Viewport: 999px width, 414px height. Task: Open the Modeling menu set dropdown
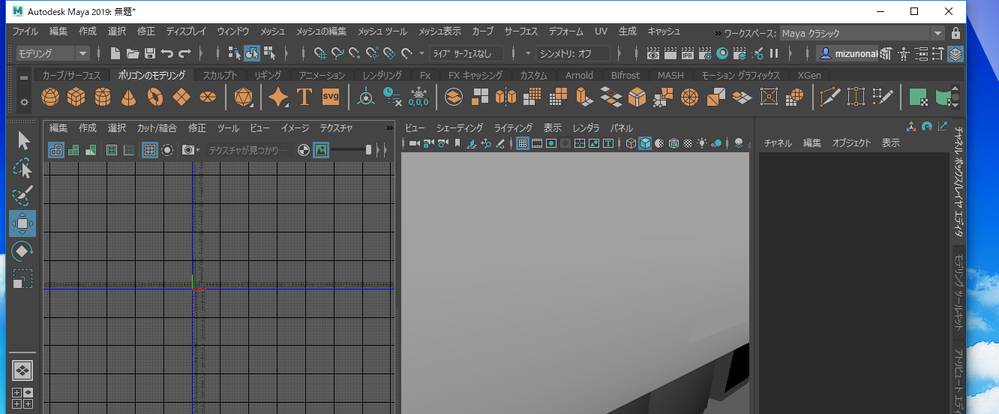[x=53, y=54]
